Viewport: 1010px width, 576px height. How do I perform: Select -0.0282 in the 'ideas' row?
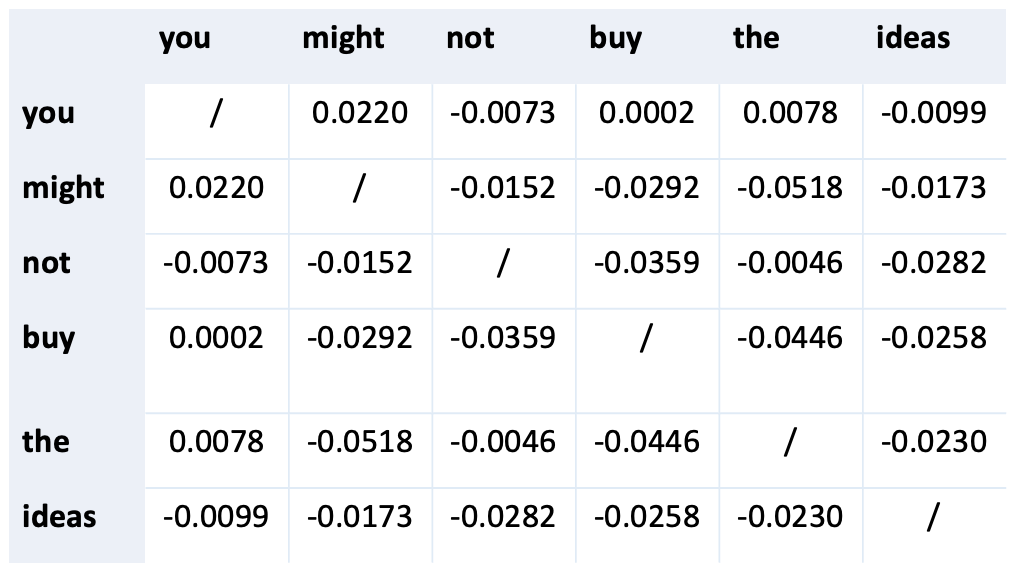click(x=502, y=516)
